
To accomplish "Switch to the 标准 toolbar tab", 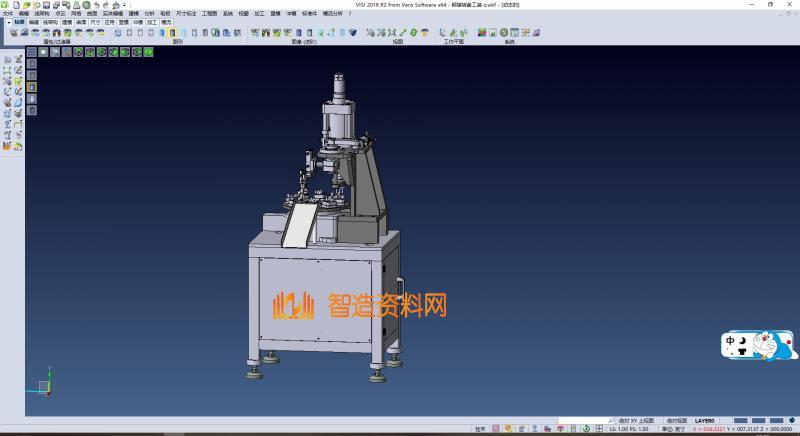I will tap(18, 21).
